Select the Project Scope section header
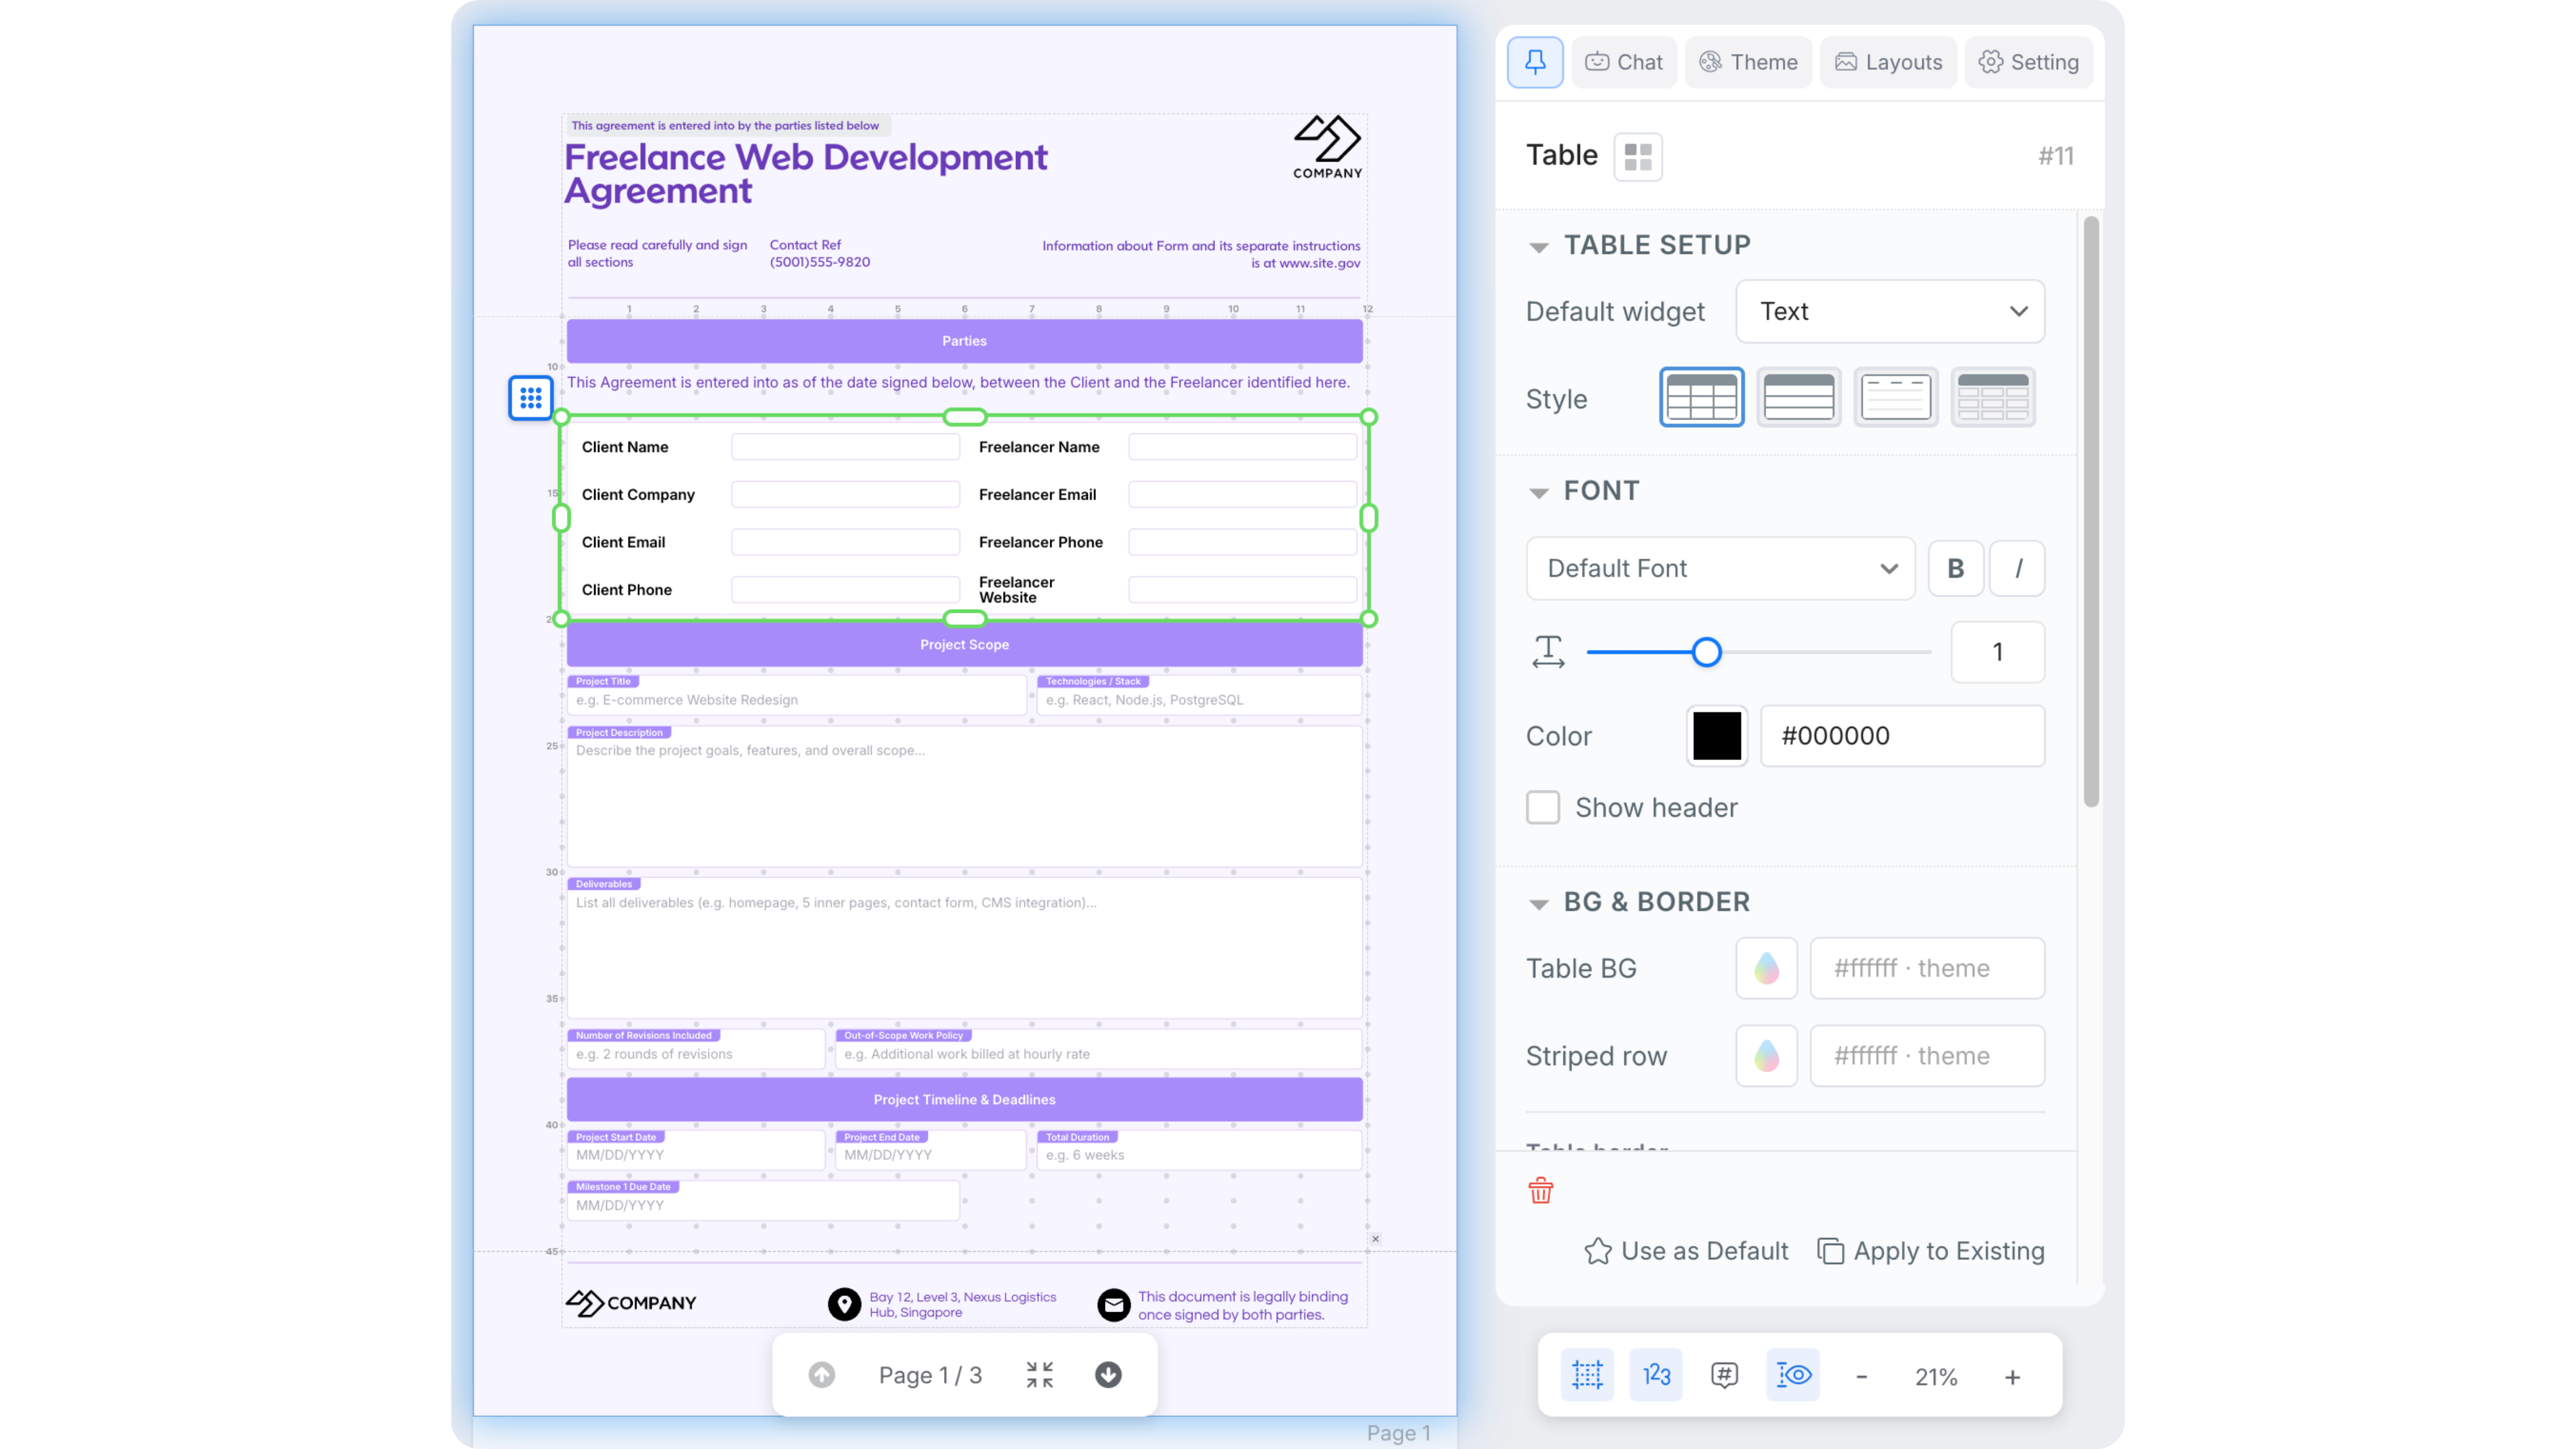The height and width of the screenshot is (1449, 2576). tap(964, 645)
